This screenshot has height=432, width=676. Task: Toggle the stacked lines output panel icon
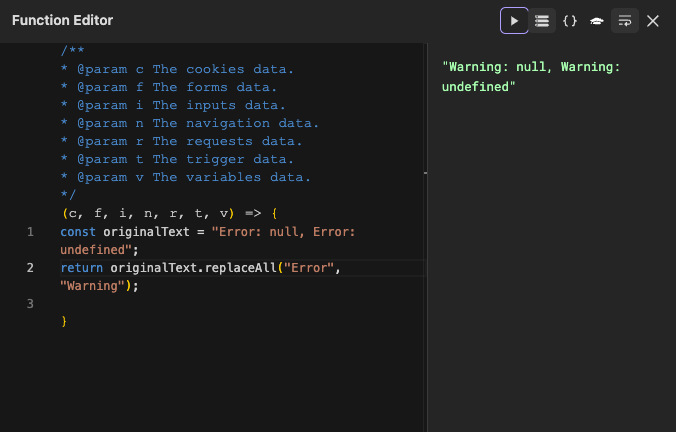click(x=542, y=21)
